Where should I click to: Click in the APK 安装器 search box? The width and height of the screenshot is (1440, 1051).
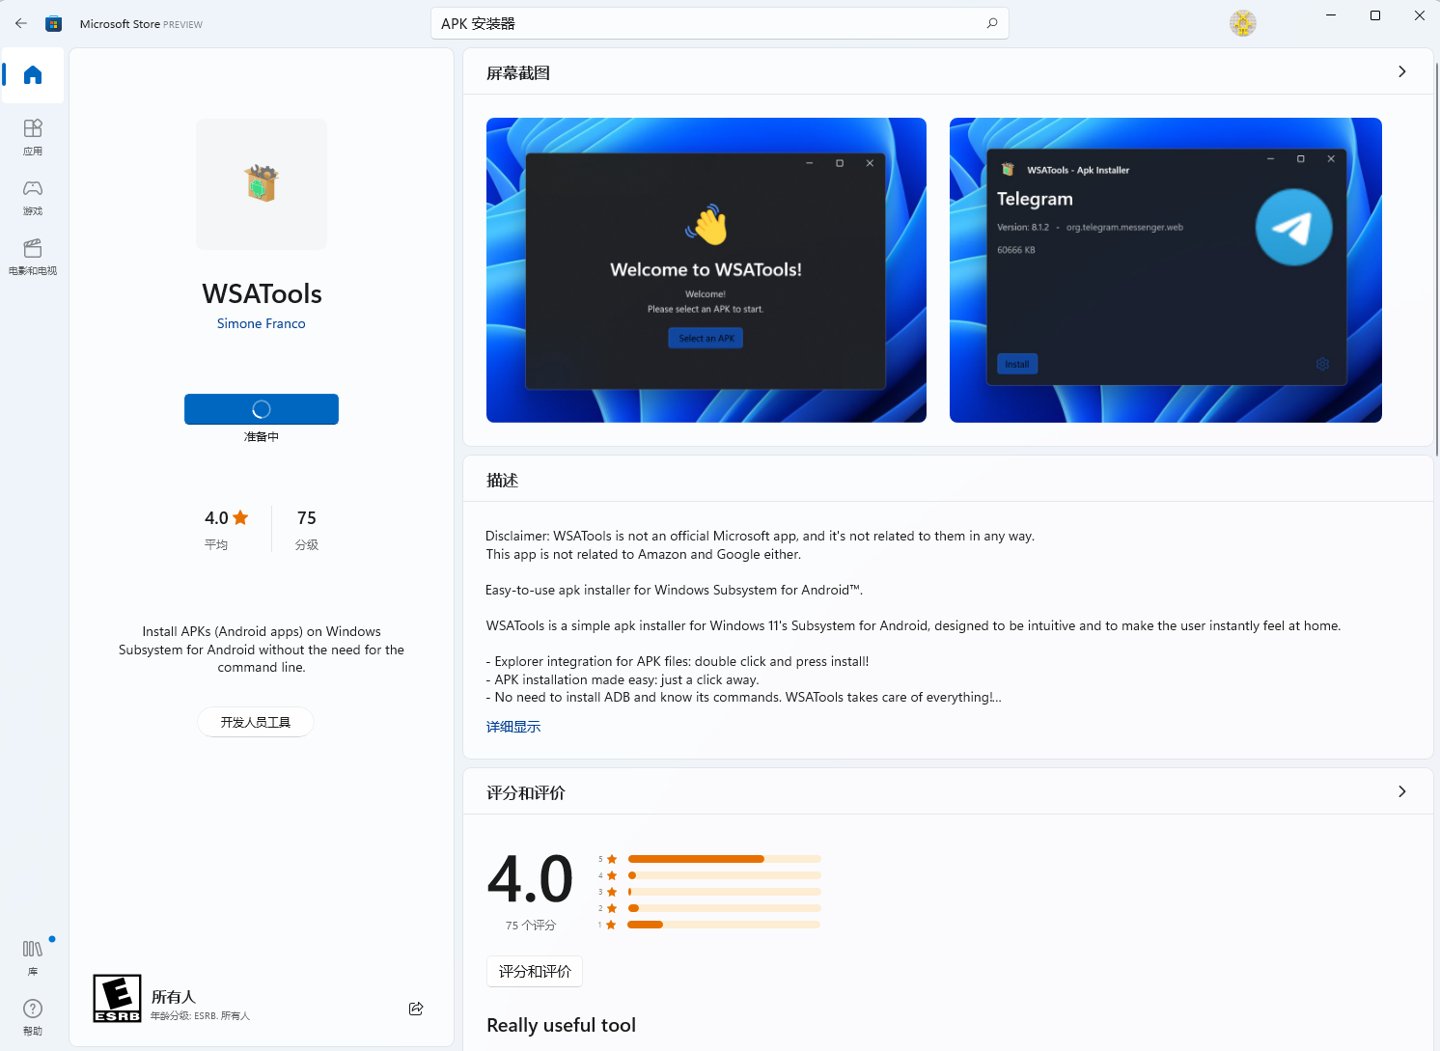[x=719, y=23]
